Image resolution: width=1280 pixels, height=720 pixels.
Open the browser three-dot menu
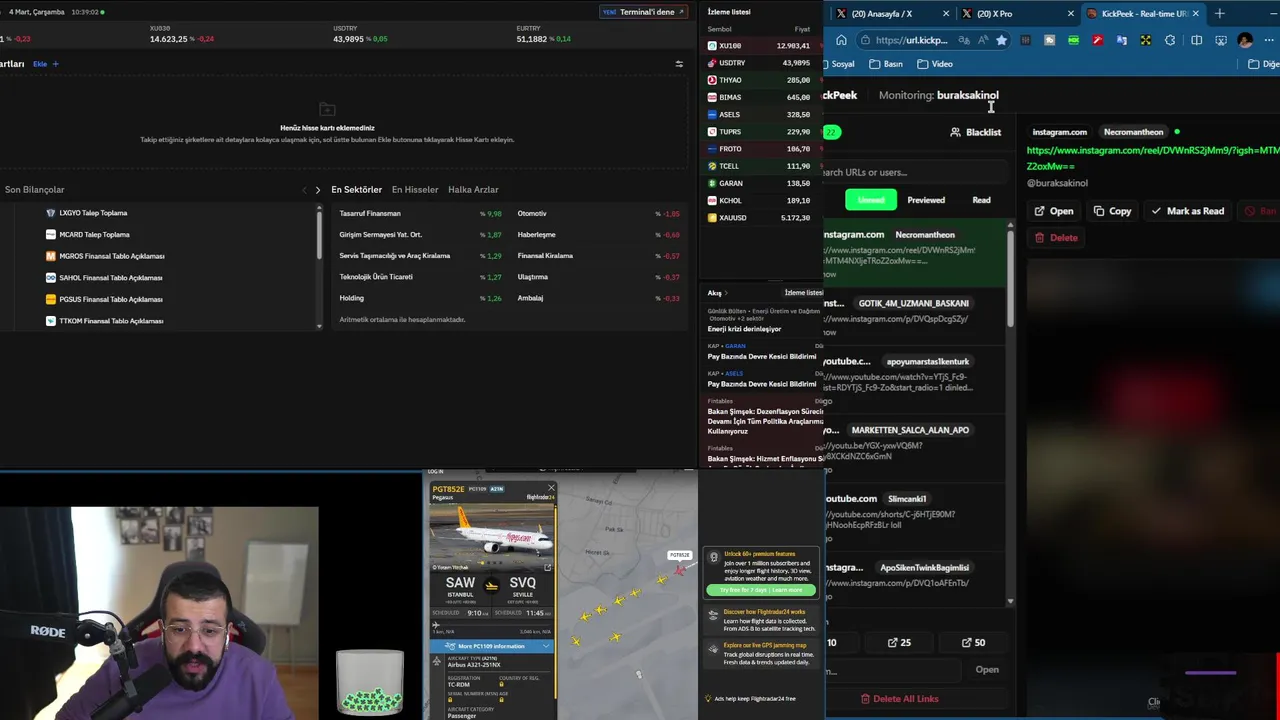point(1271,40)
